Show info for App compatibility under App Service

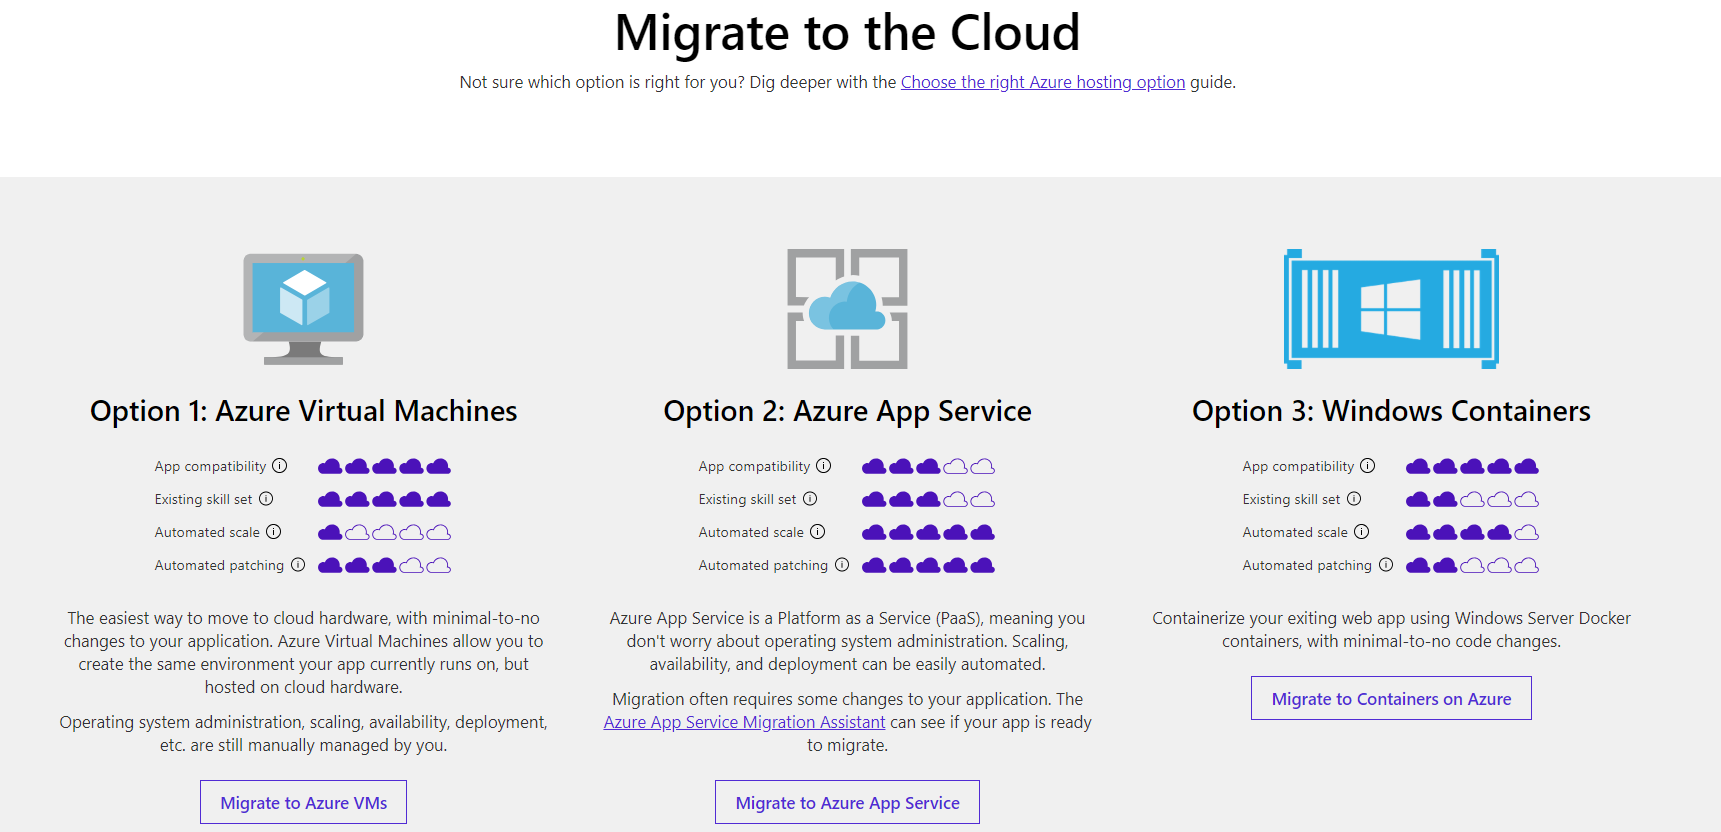(x=824, y=466)
